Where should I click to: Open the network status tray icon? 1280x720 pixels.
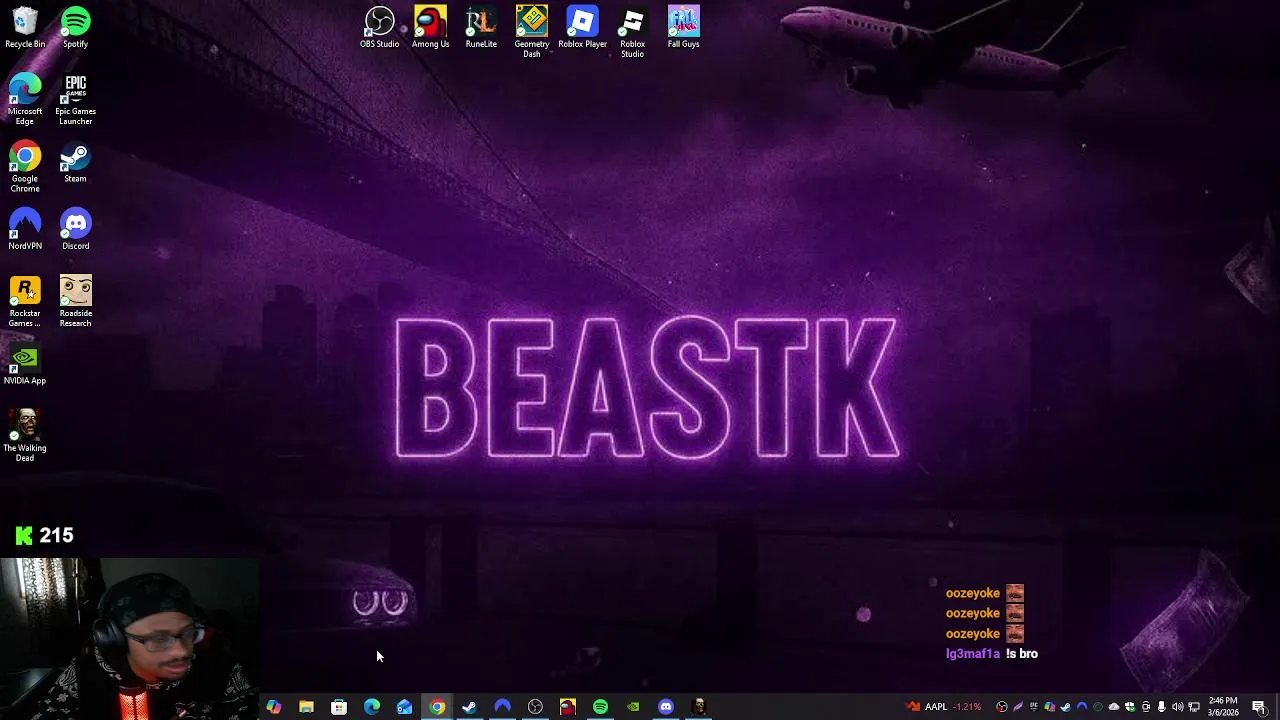click(1194, 707)
